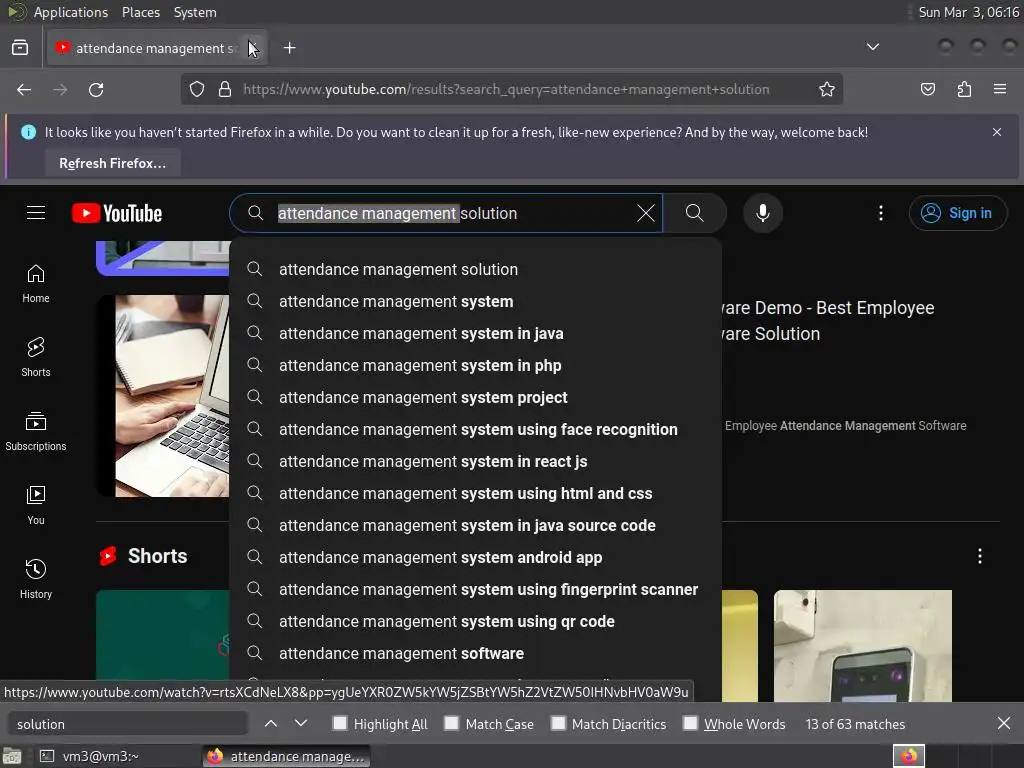This screenshot has width=1024, height=768.
Task: Open the You section in sidebar
Action: 36,505
